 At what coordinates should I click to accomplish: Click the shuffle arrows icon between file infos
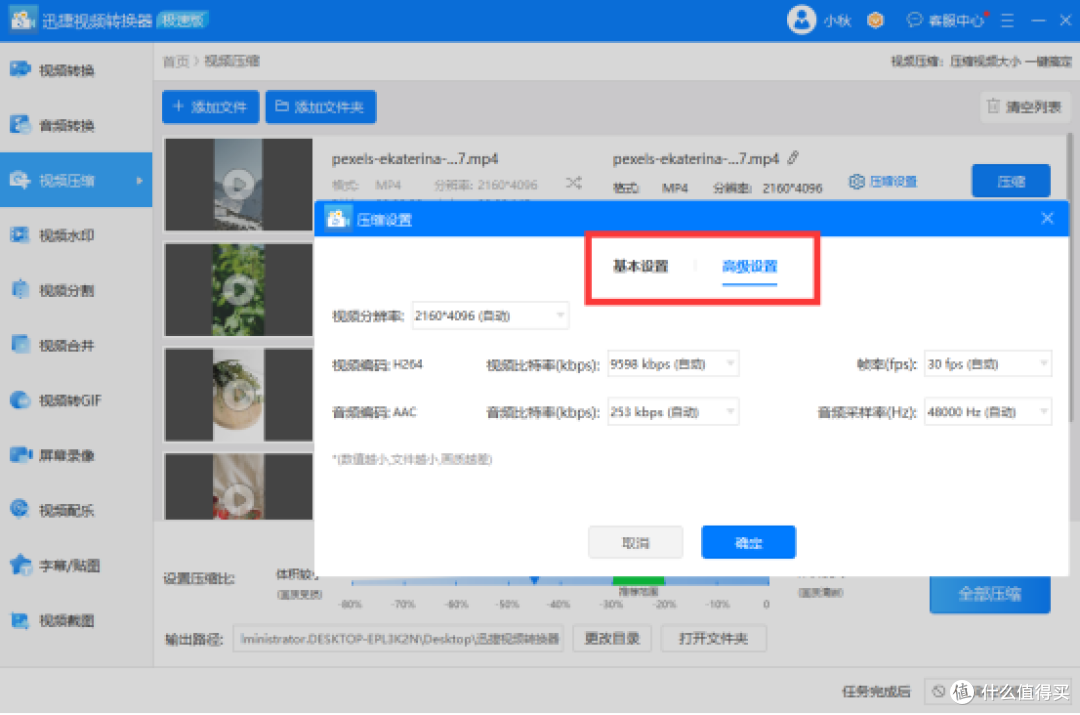coord(574,183)
